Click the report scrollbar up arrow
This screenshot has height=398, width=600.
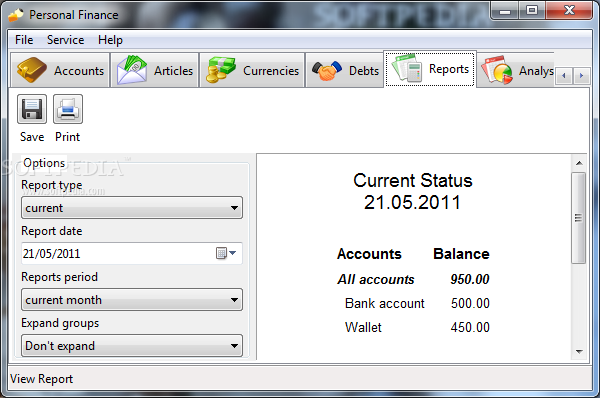coord(579,163)
